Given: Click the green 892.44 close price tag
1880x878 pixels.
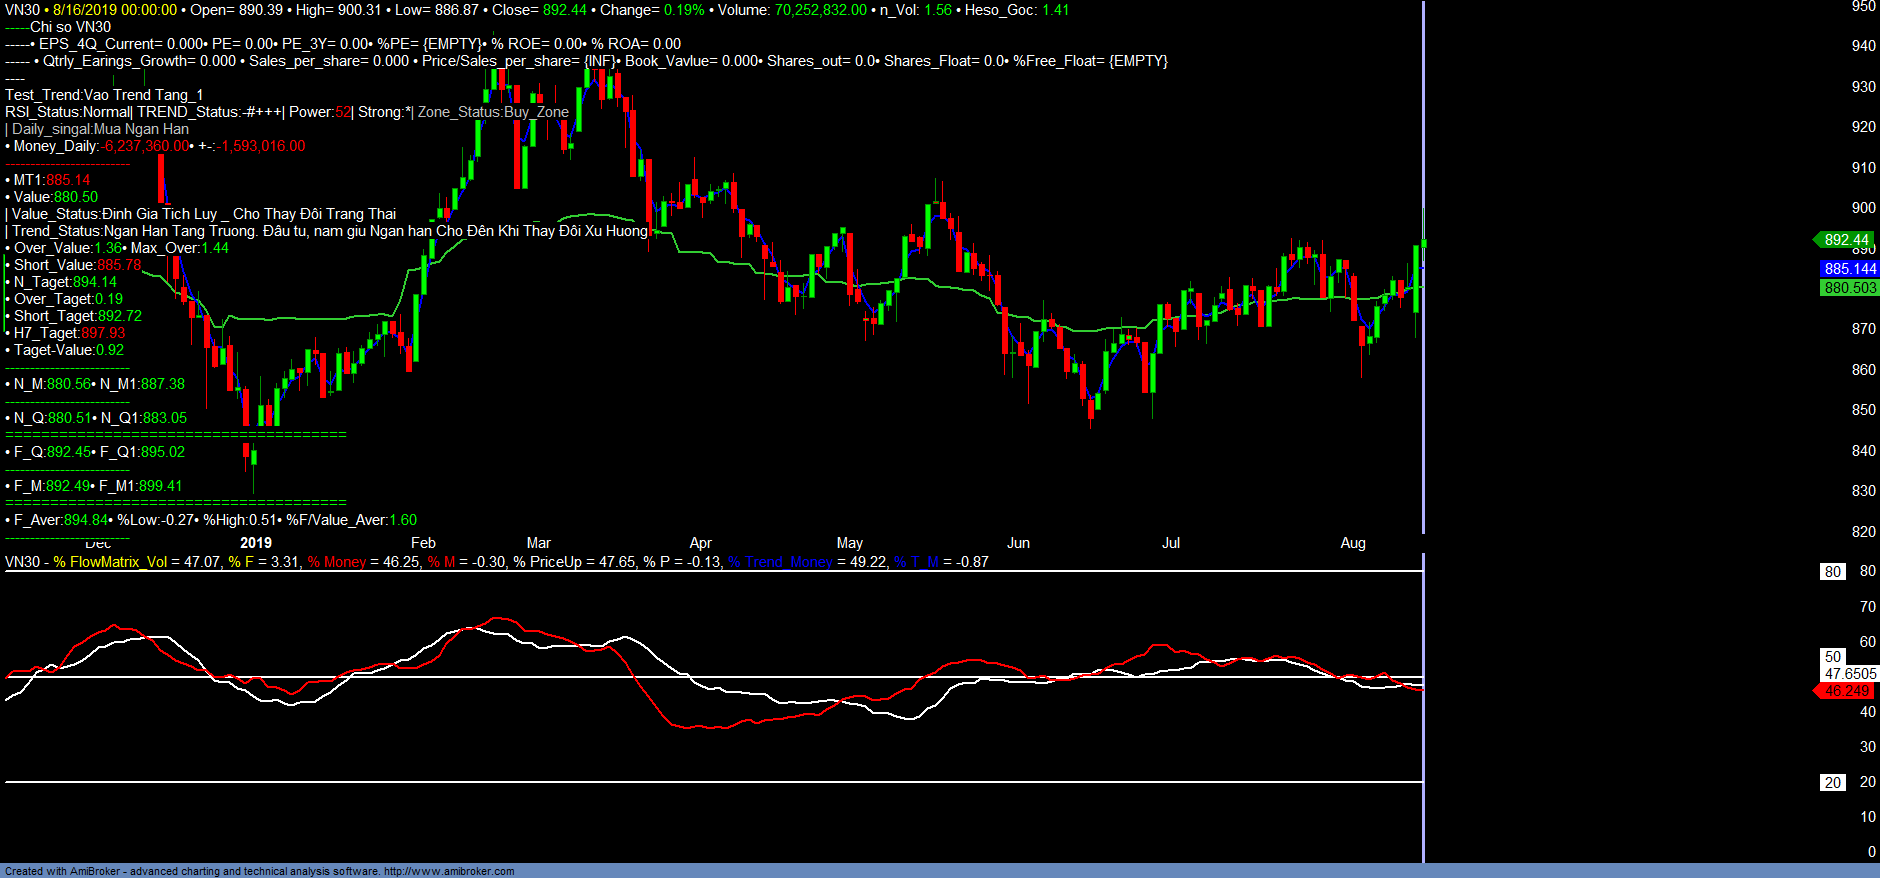Looking at the screenshot, I should click(1845, 240).
